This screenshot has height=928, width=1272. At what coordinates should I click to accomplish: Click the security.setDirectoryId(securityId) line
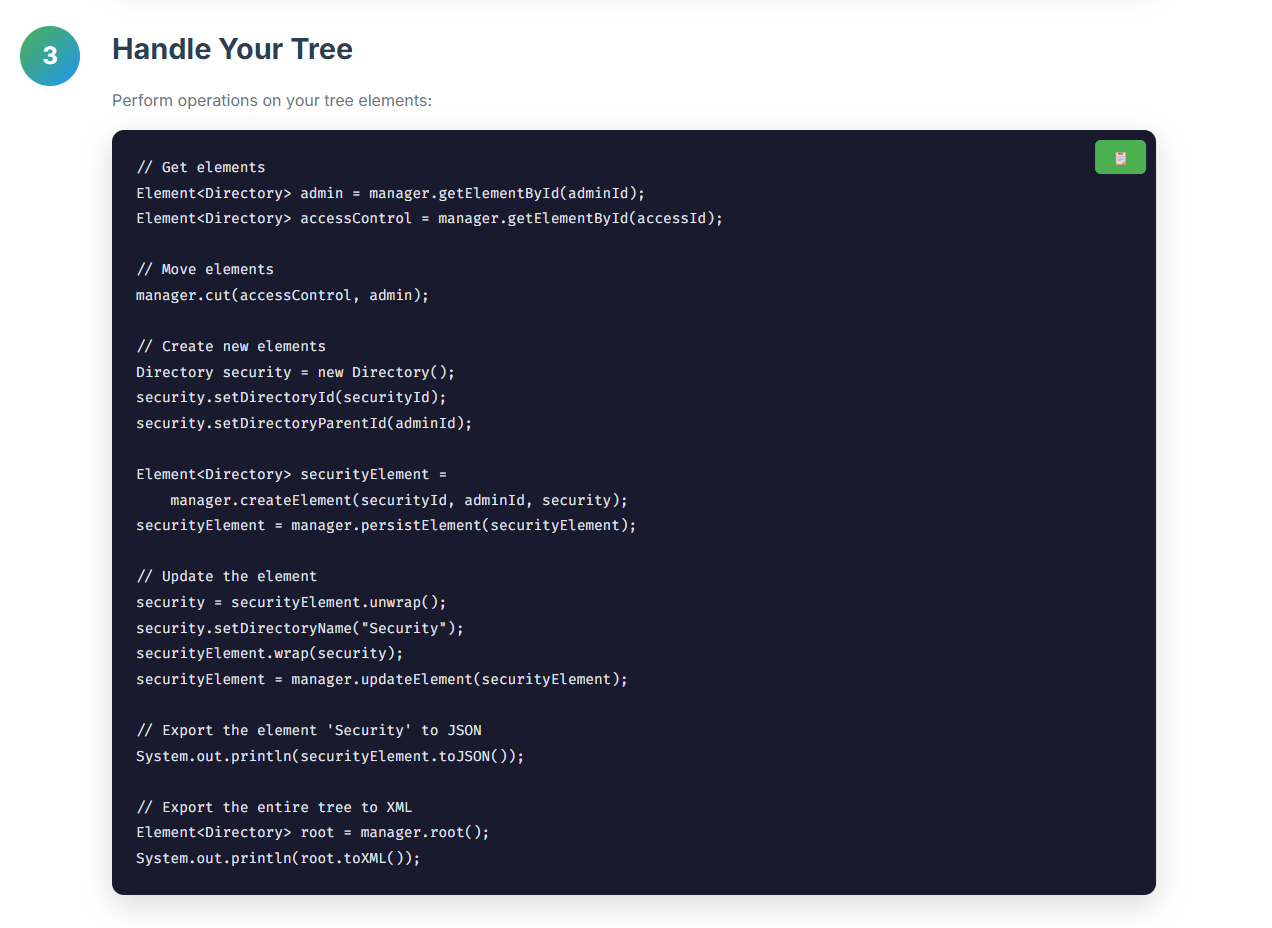[290, 397]
